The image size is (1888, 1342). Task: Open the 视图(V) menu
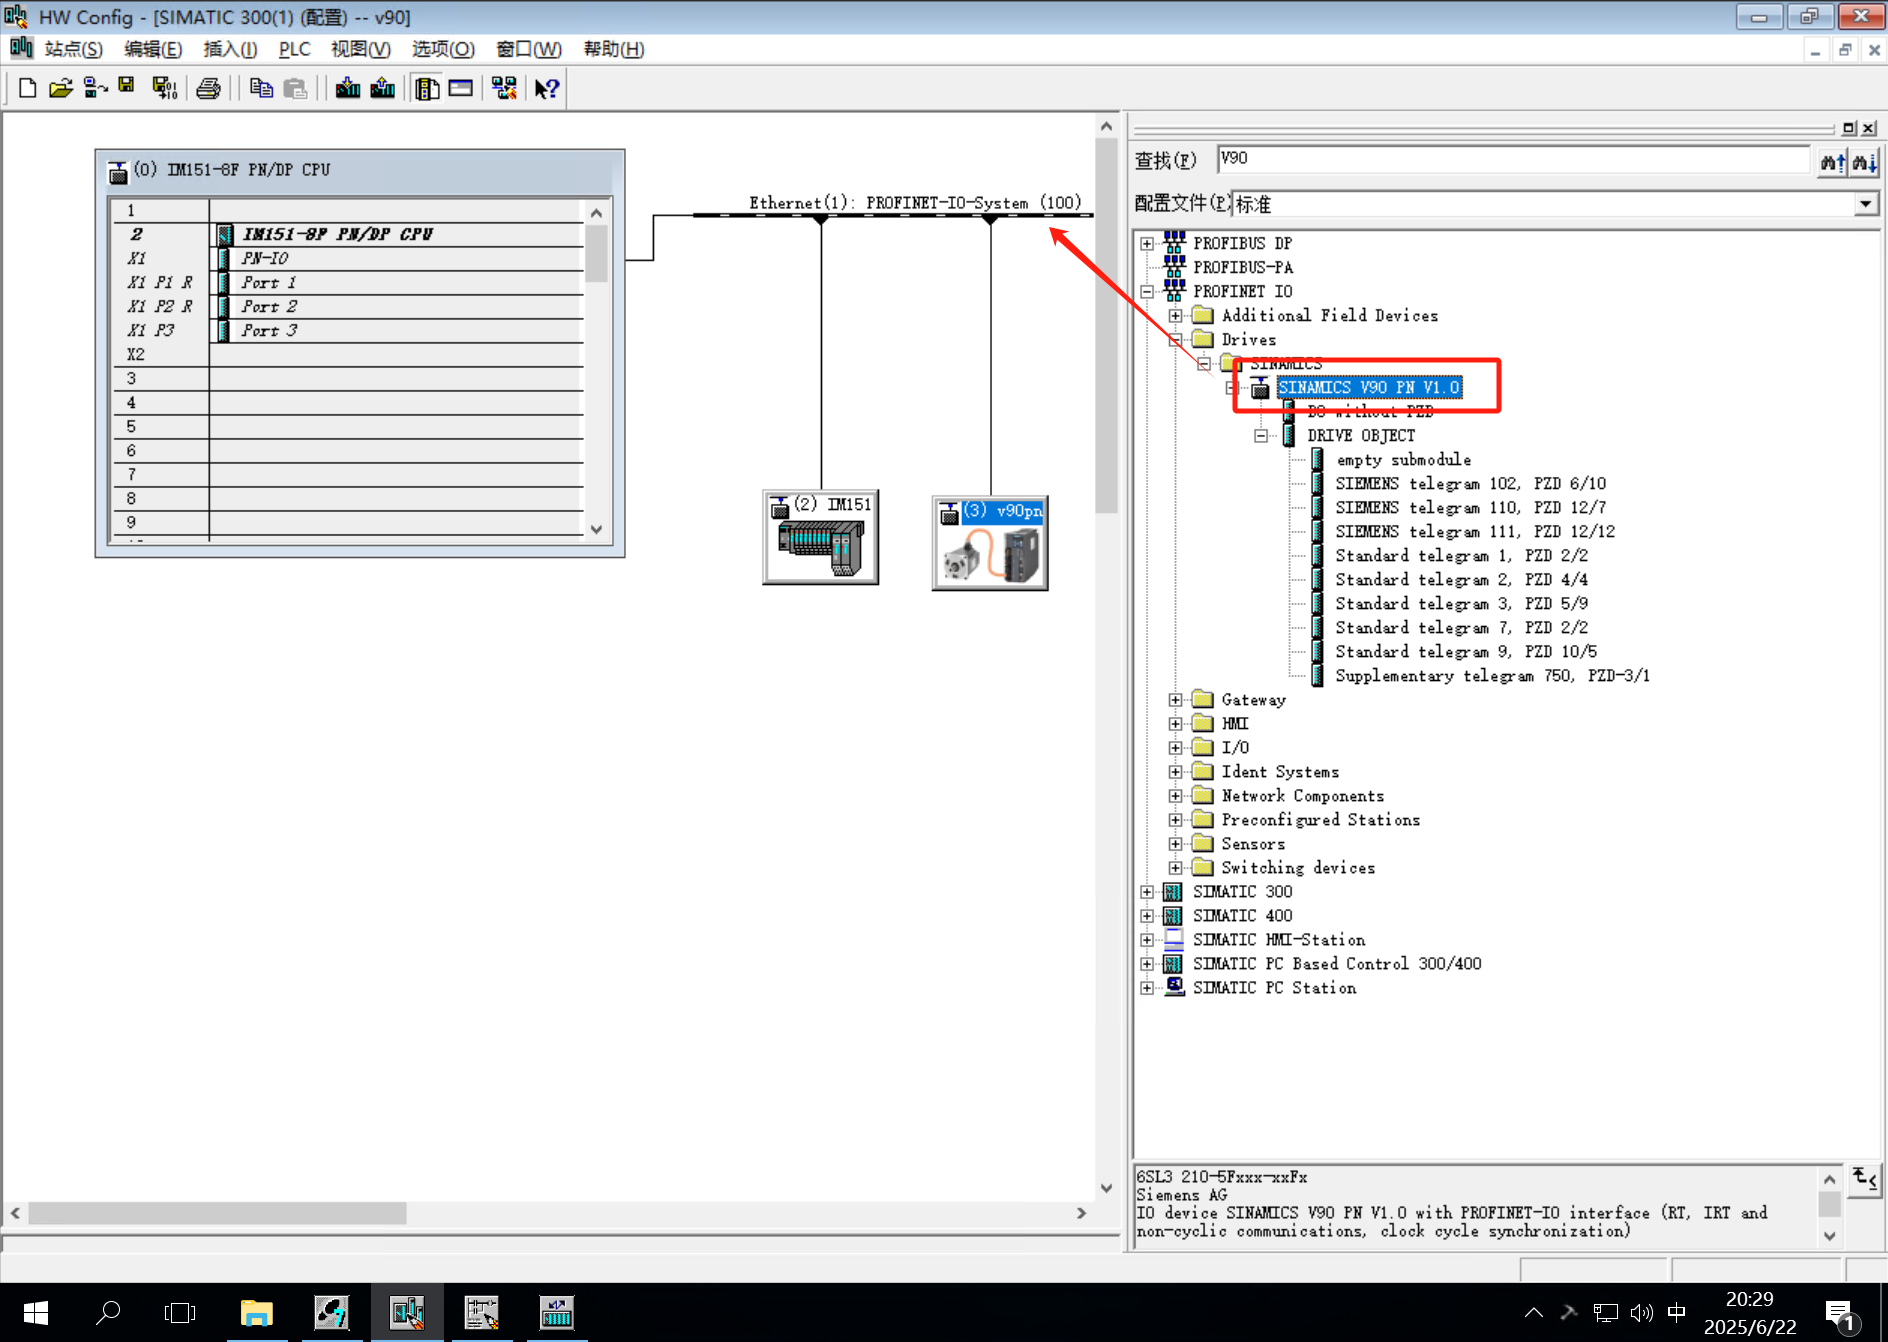pos(361,49)
